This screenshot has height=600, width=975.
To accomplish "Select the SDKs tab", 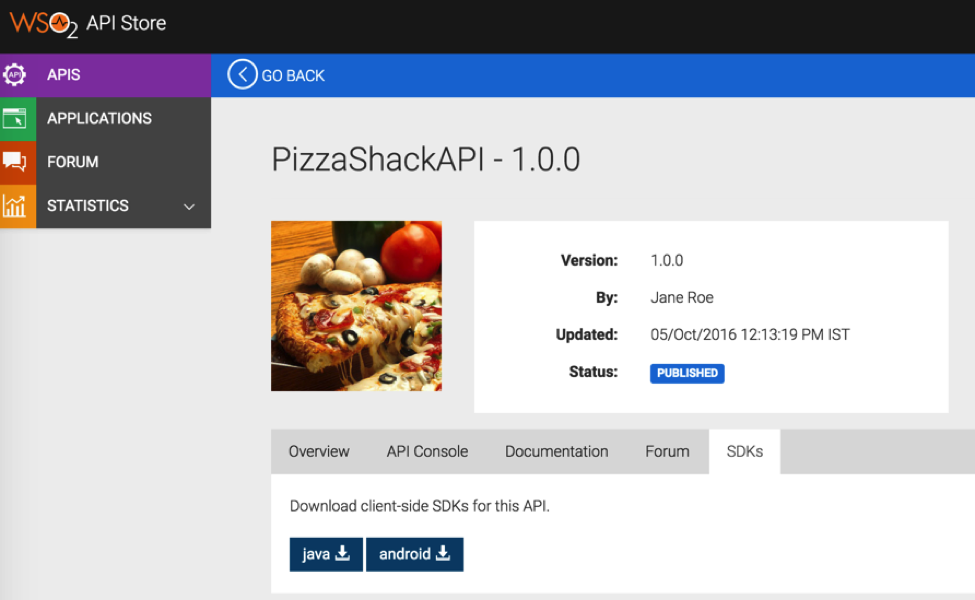I will 744,452.
